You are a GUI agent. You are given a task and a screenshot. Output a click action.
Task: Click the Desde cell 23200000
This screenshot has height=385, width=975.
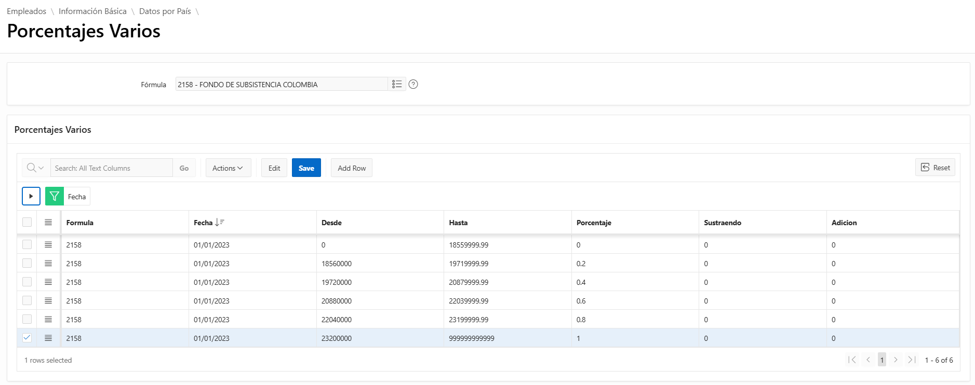[379, 338]
